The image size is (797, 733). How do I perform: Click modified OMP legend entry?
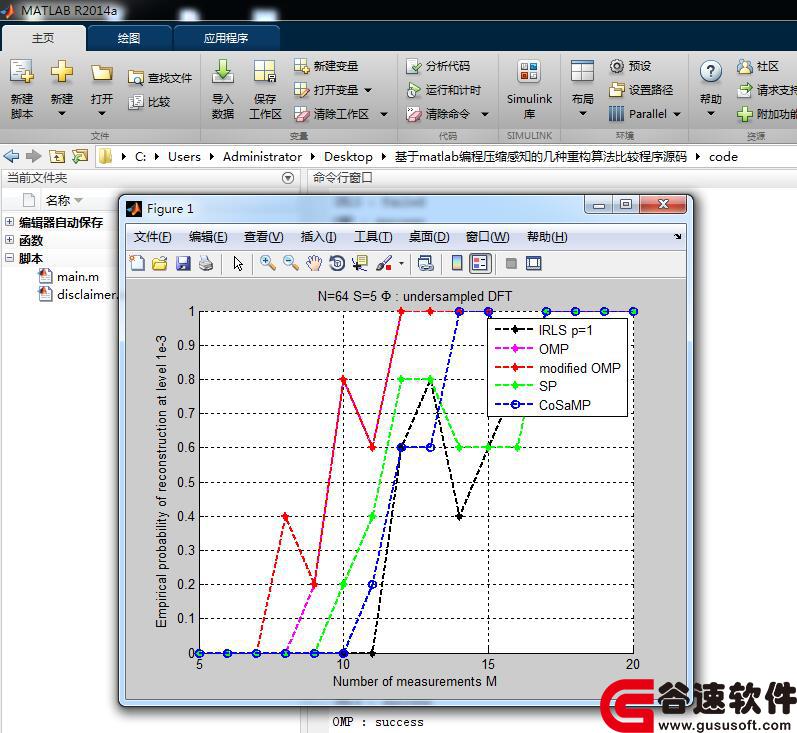pyautogui.click(x=558, y=368)
